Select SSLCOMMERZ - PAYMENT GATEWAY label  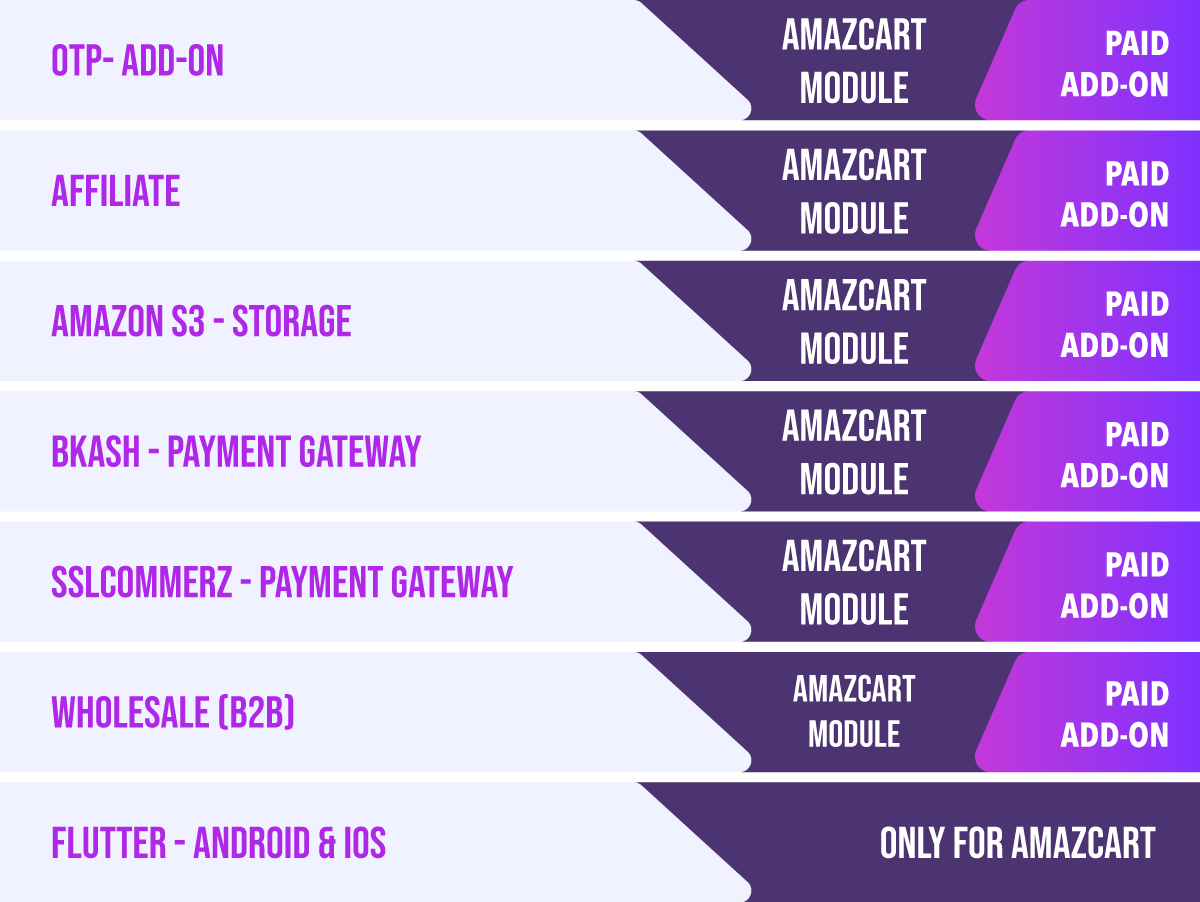[x=282, y=582]
